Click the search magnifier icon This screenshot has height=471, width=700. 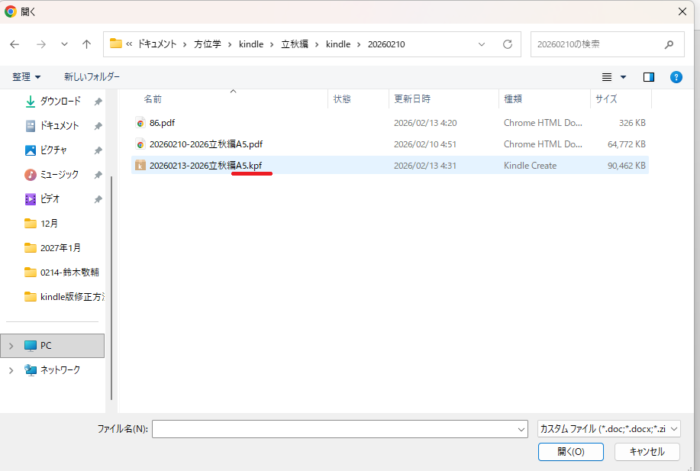(669, 44)
